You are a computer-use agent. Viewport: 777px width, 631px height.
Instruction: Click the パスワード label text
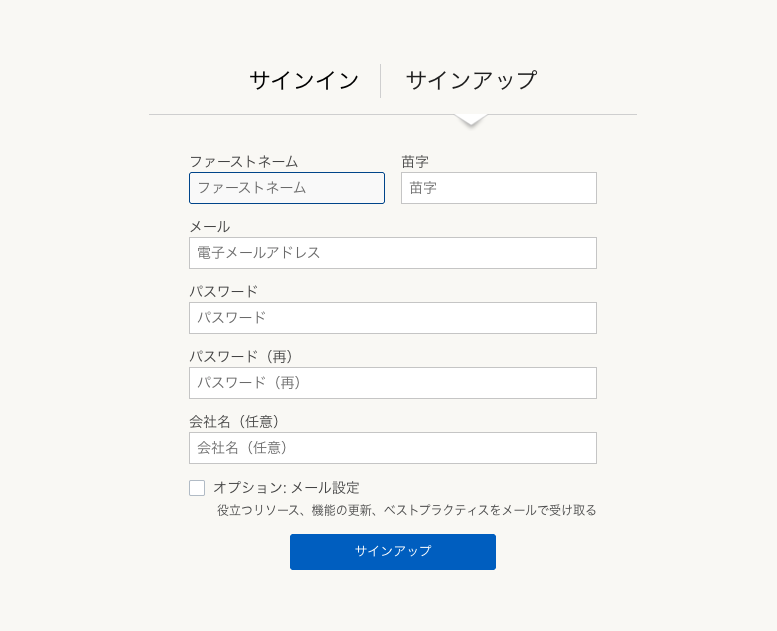(x=223, y=291)
